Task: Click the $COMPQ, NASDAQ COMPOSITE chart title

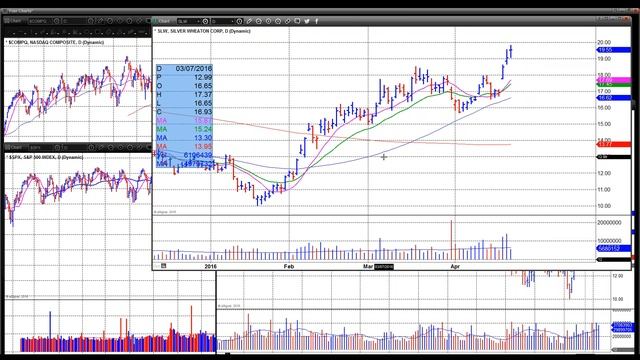Action: click(x=56, y=42)
